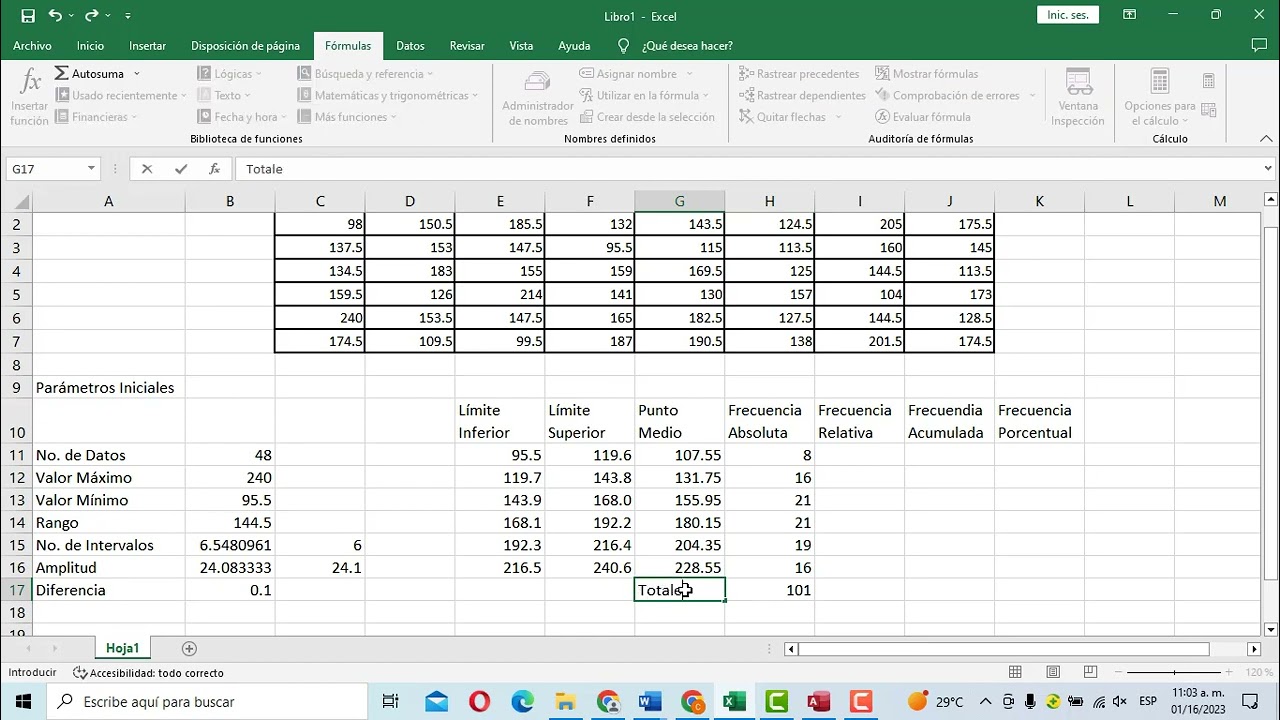Click the Undo arrow icon

coord(55,16)
